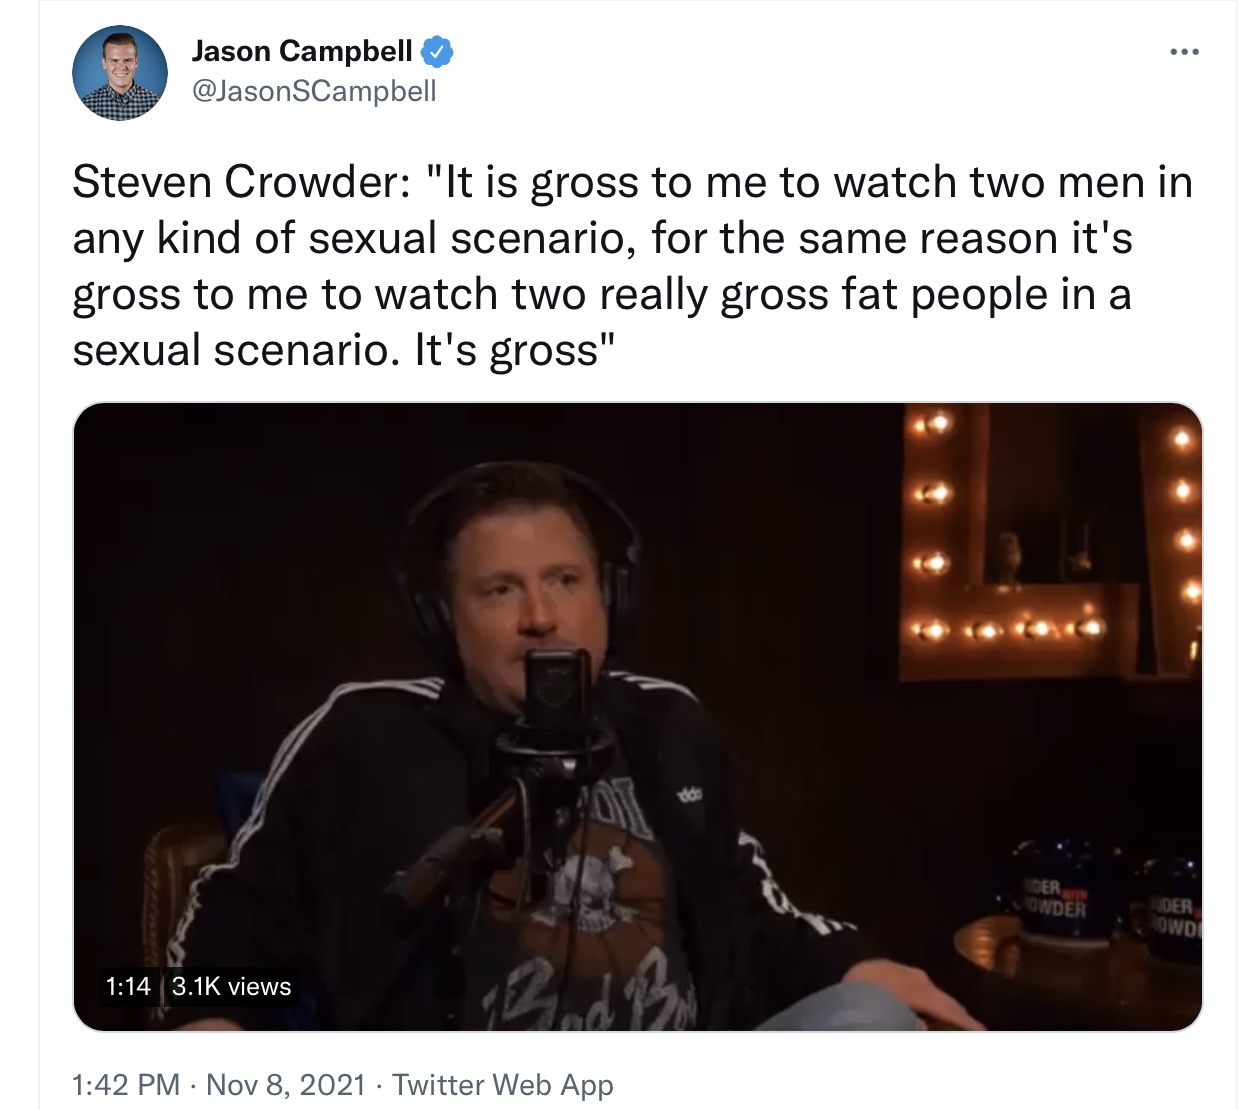Viewport: 1252px width, 1110px height.
Task: Open the @JasonSCampbell handle link
Action: click(x=314, y=91)
